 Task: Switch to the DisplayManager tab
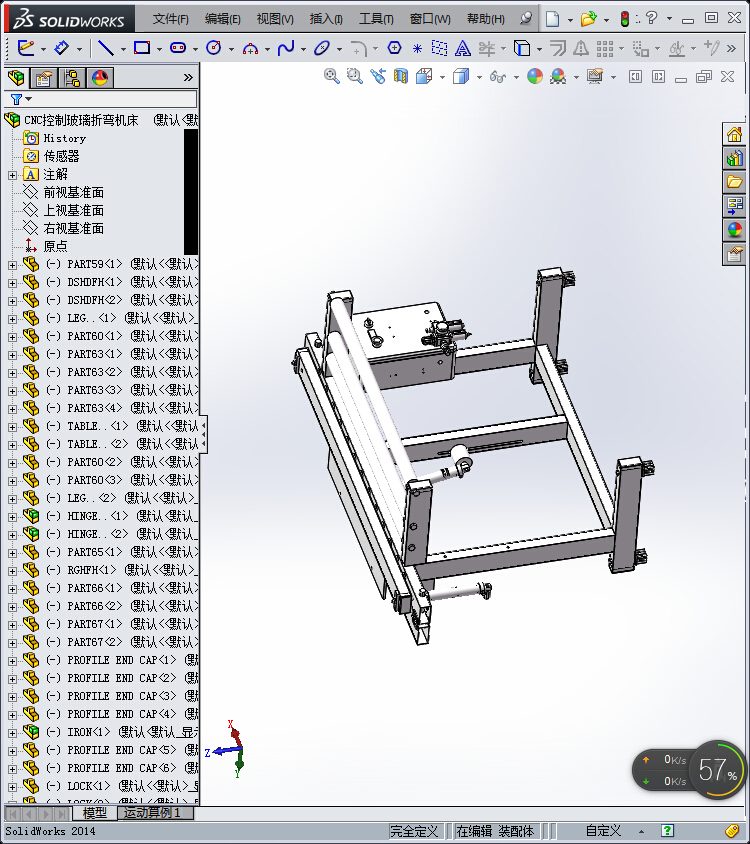pos(100,79)
